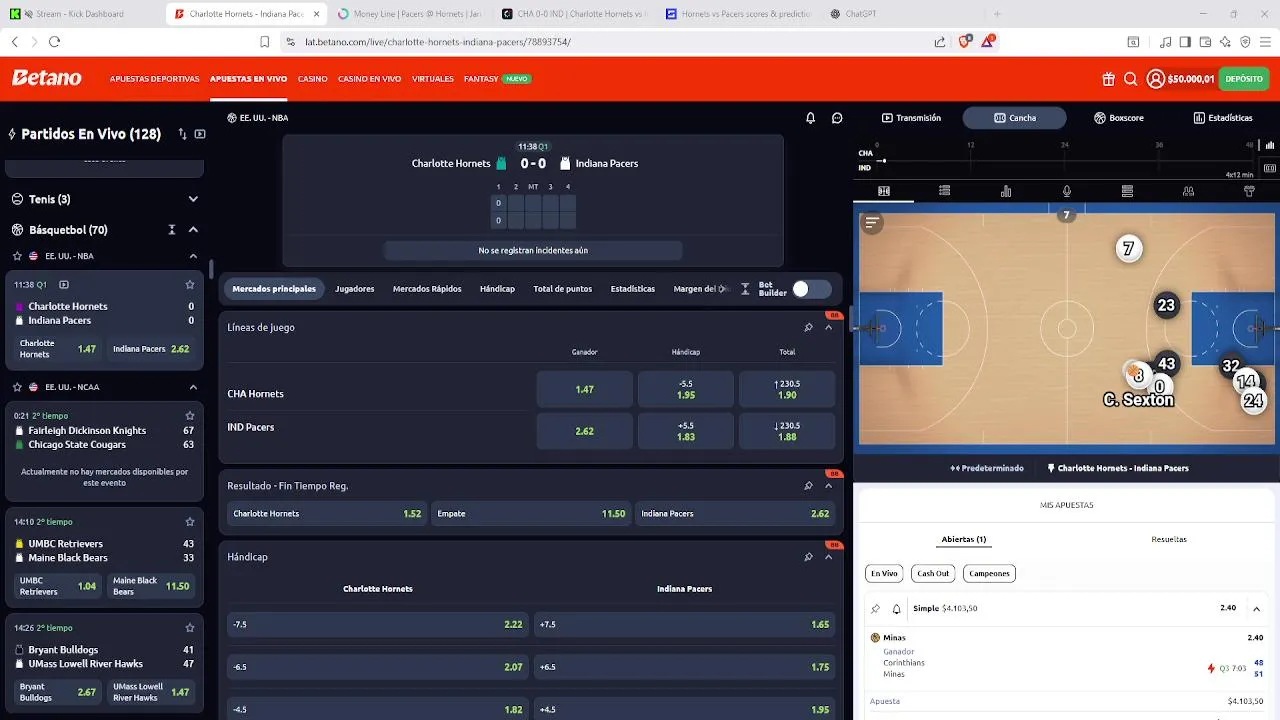Collapse the Simple bet details chevron
This screenshot has height=720, width=1280.
pos(1256,609)
